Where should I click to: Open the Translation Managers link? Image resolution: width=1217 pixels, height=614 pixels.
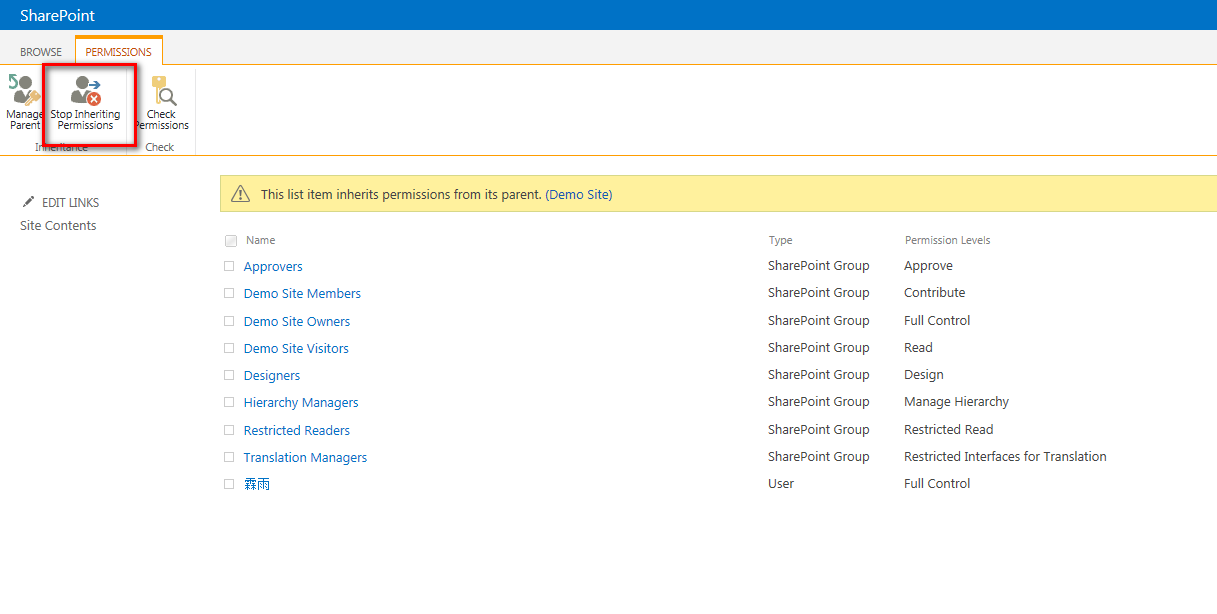(305, 457)
